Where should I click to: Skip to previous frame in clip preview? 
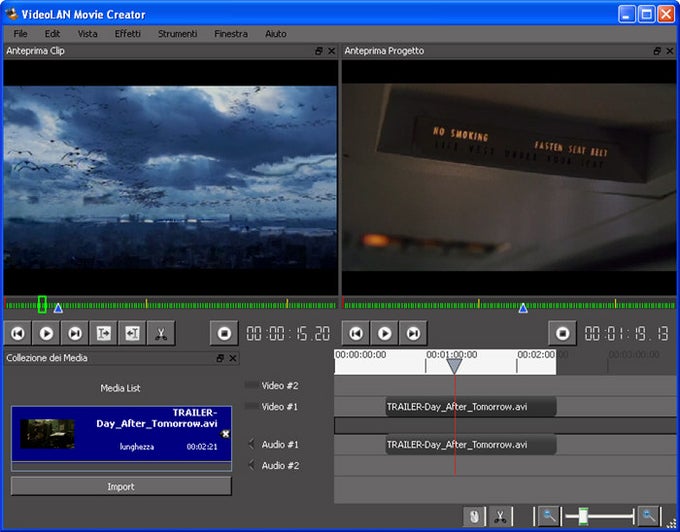pos(17,333)
